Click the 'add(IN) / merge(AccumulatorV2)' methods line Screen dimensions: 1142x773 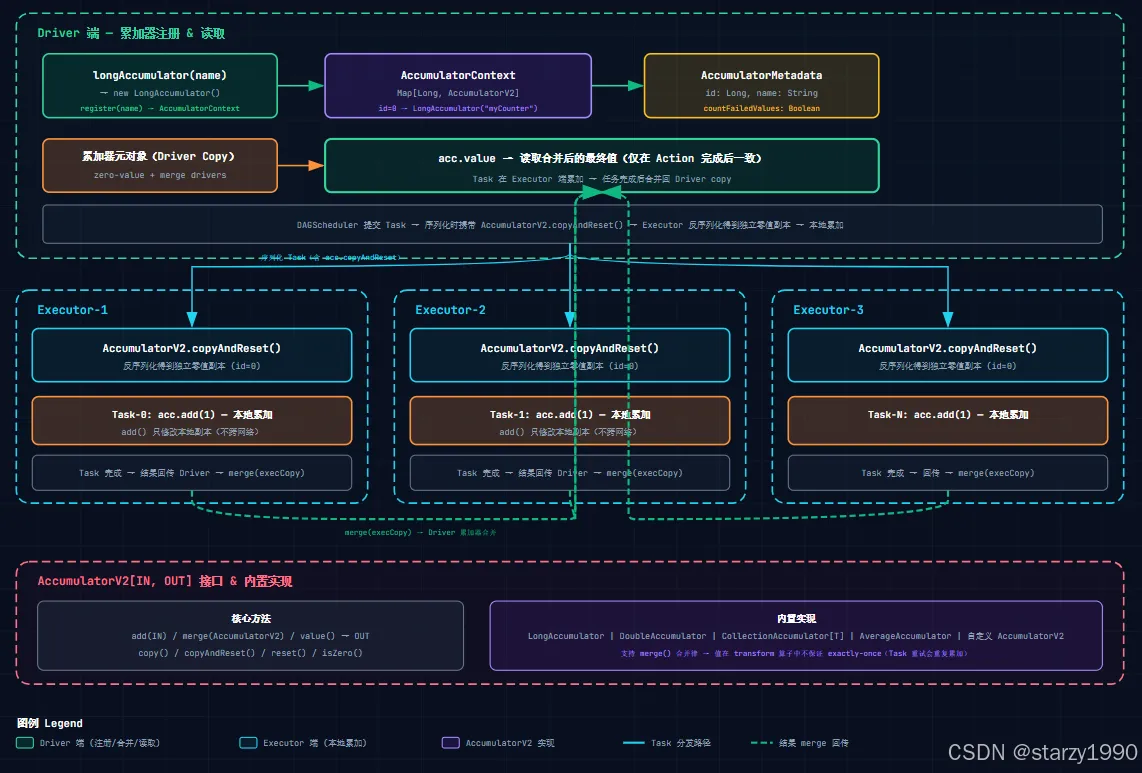[251, 636]
